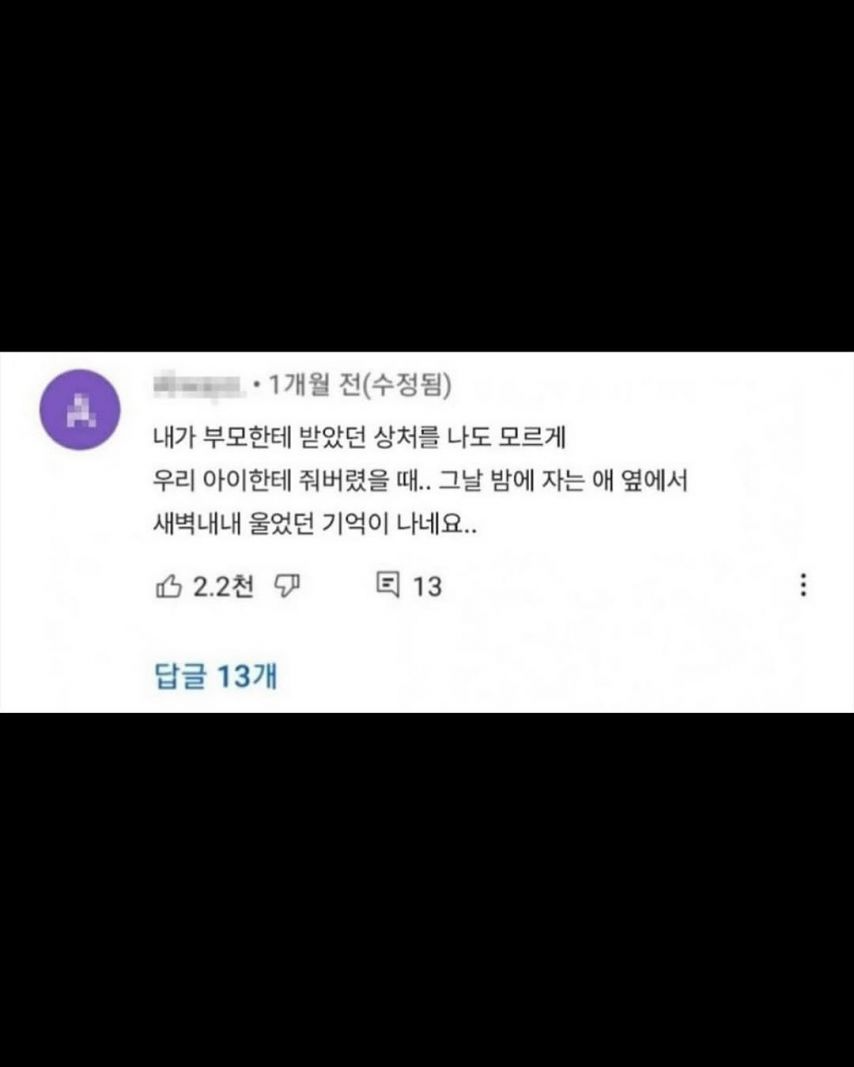Open the purple commenter avatar
This screenshot has width=854, height=1067.
pyautogui.click(x=80, y=410)
